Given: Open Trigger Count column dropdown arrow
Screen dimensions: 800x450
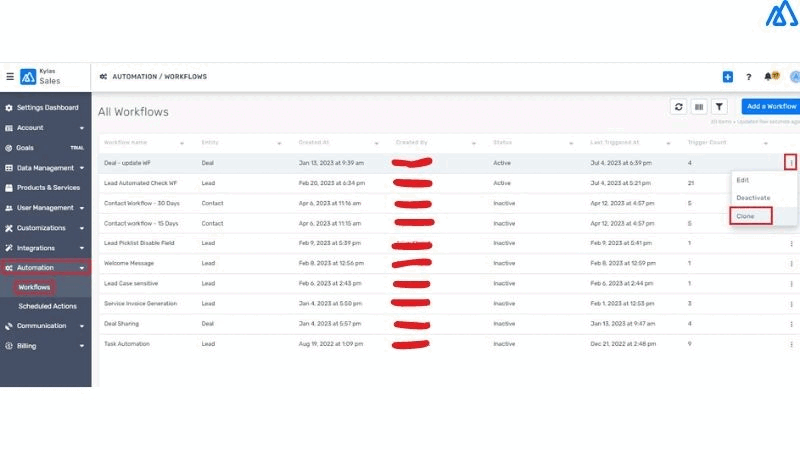Looking at the screenshot, I should point(765,143).
